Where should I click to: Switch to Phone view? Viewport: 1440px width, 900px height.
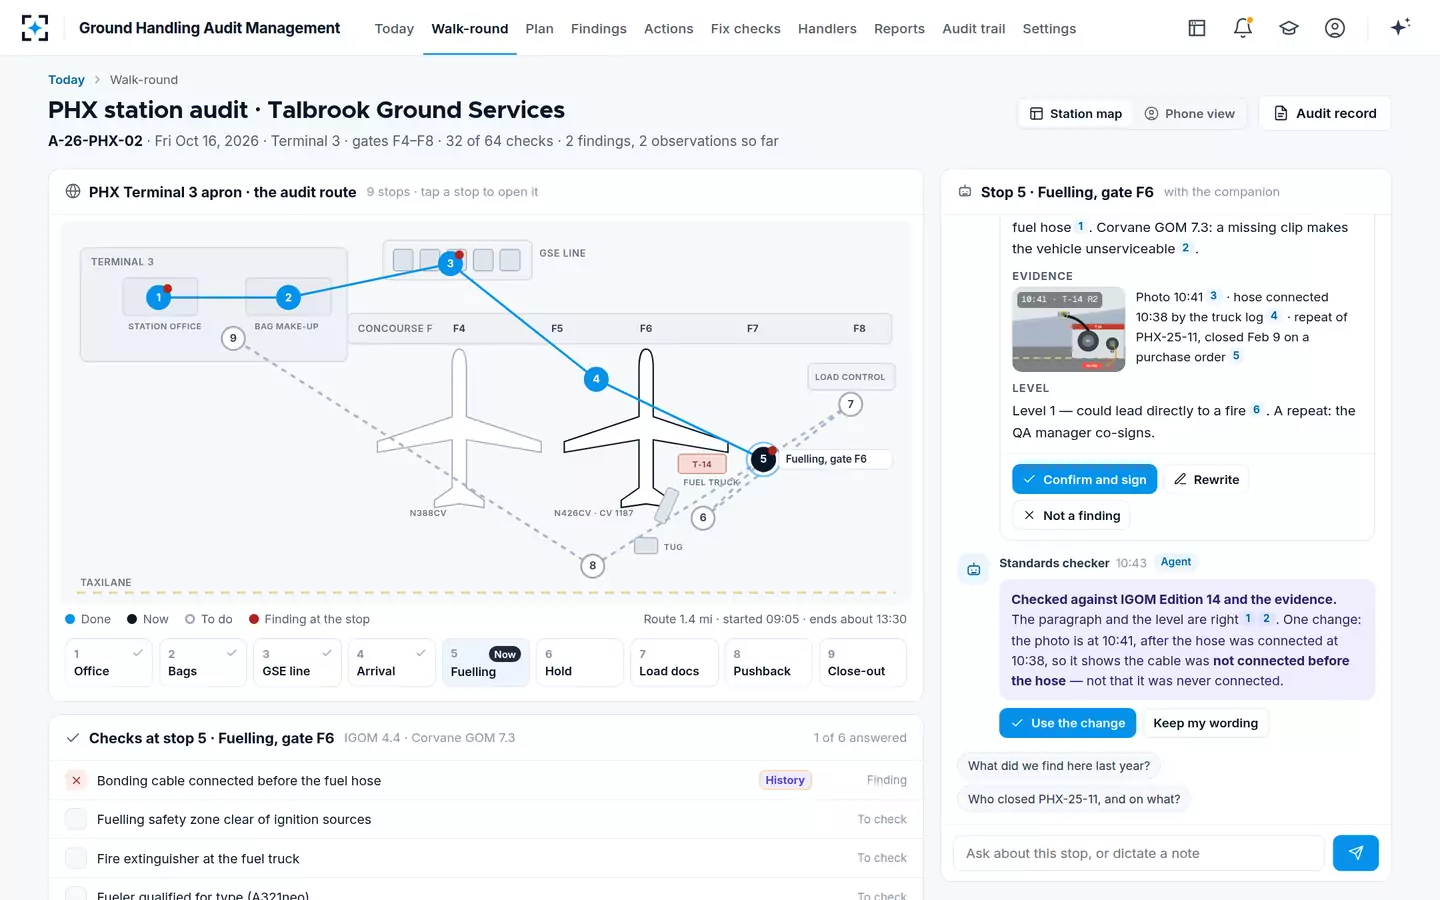tap(1190, 114)
